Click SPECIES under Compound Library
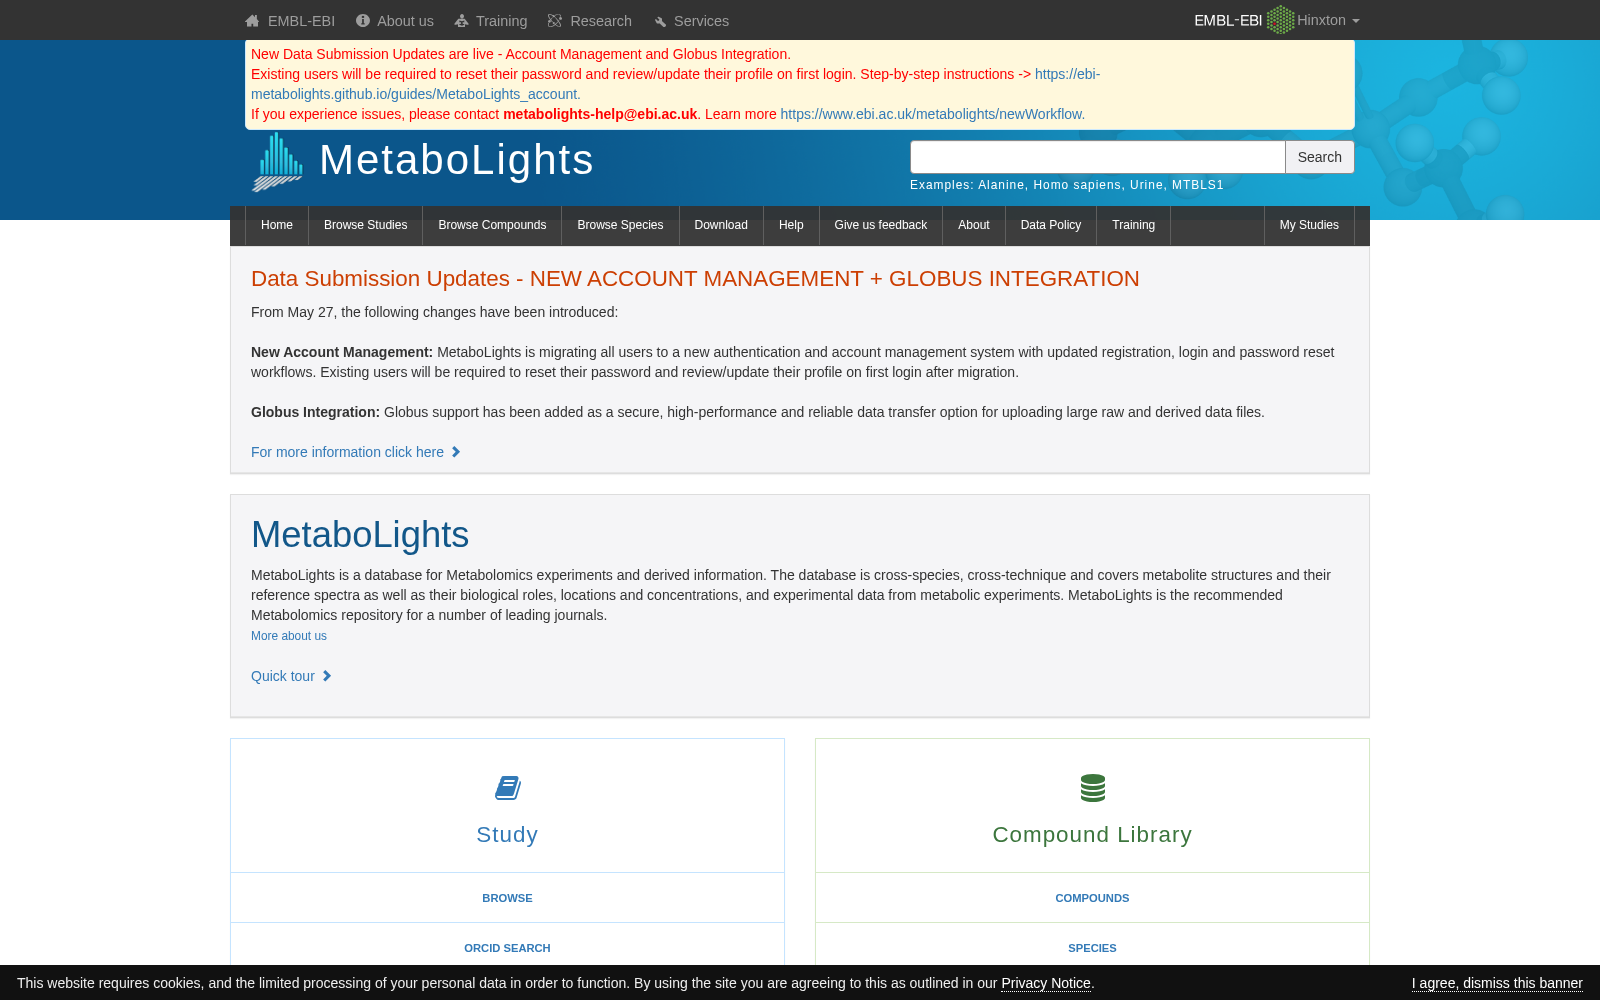Viewport: 1600px width, 1000px height. [x=1092, y=948]
